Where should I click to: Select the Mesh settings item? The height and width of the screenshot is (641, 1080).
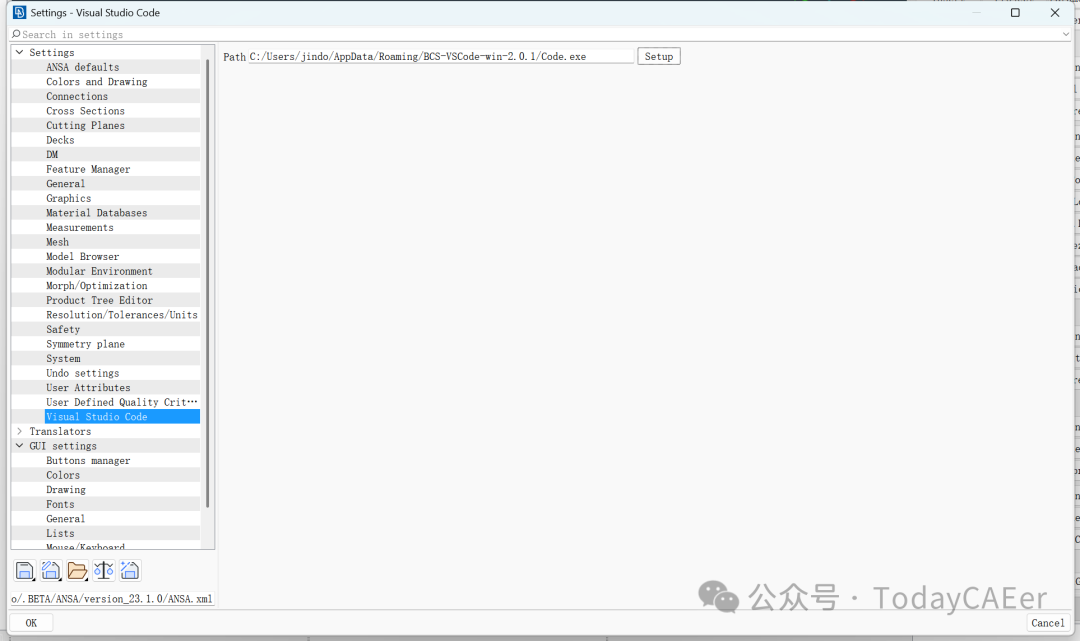coord(57,242)
